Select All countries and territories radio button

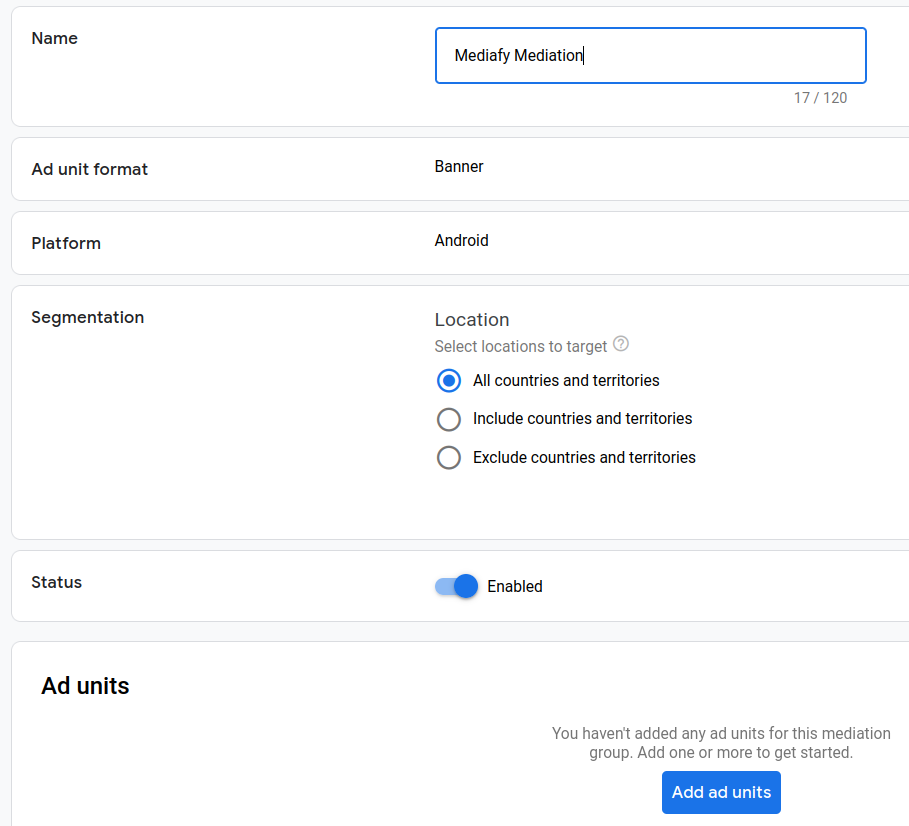[449, 381]
